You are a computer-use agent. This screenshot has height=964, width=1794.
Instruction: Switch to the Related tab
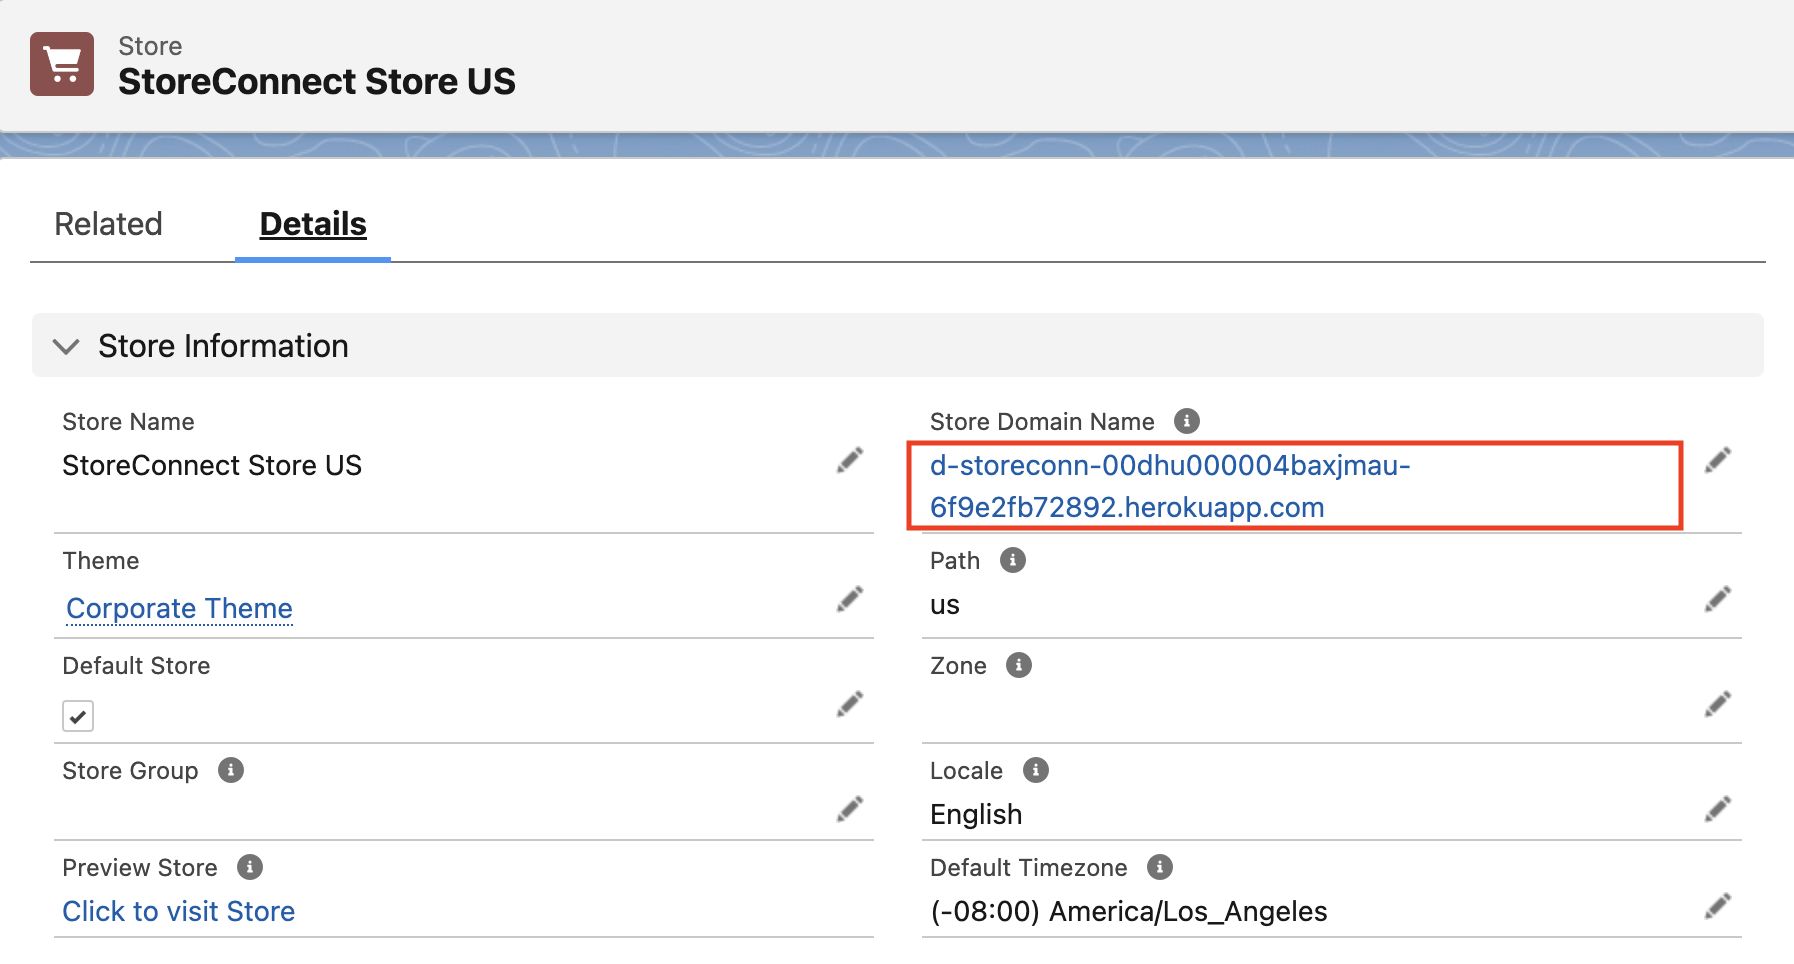point(108,224)
